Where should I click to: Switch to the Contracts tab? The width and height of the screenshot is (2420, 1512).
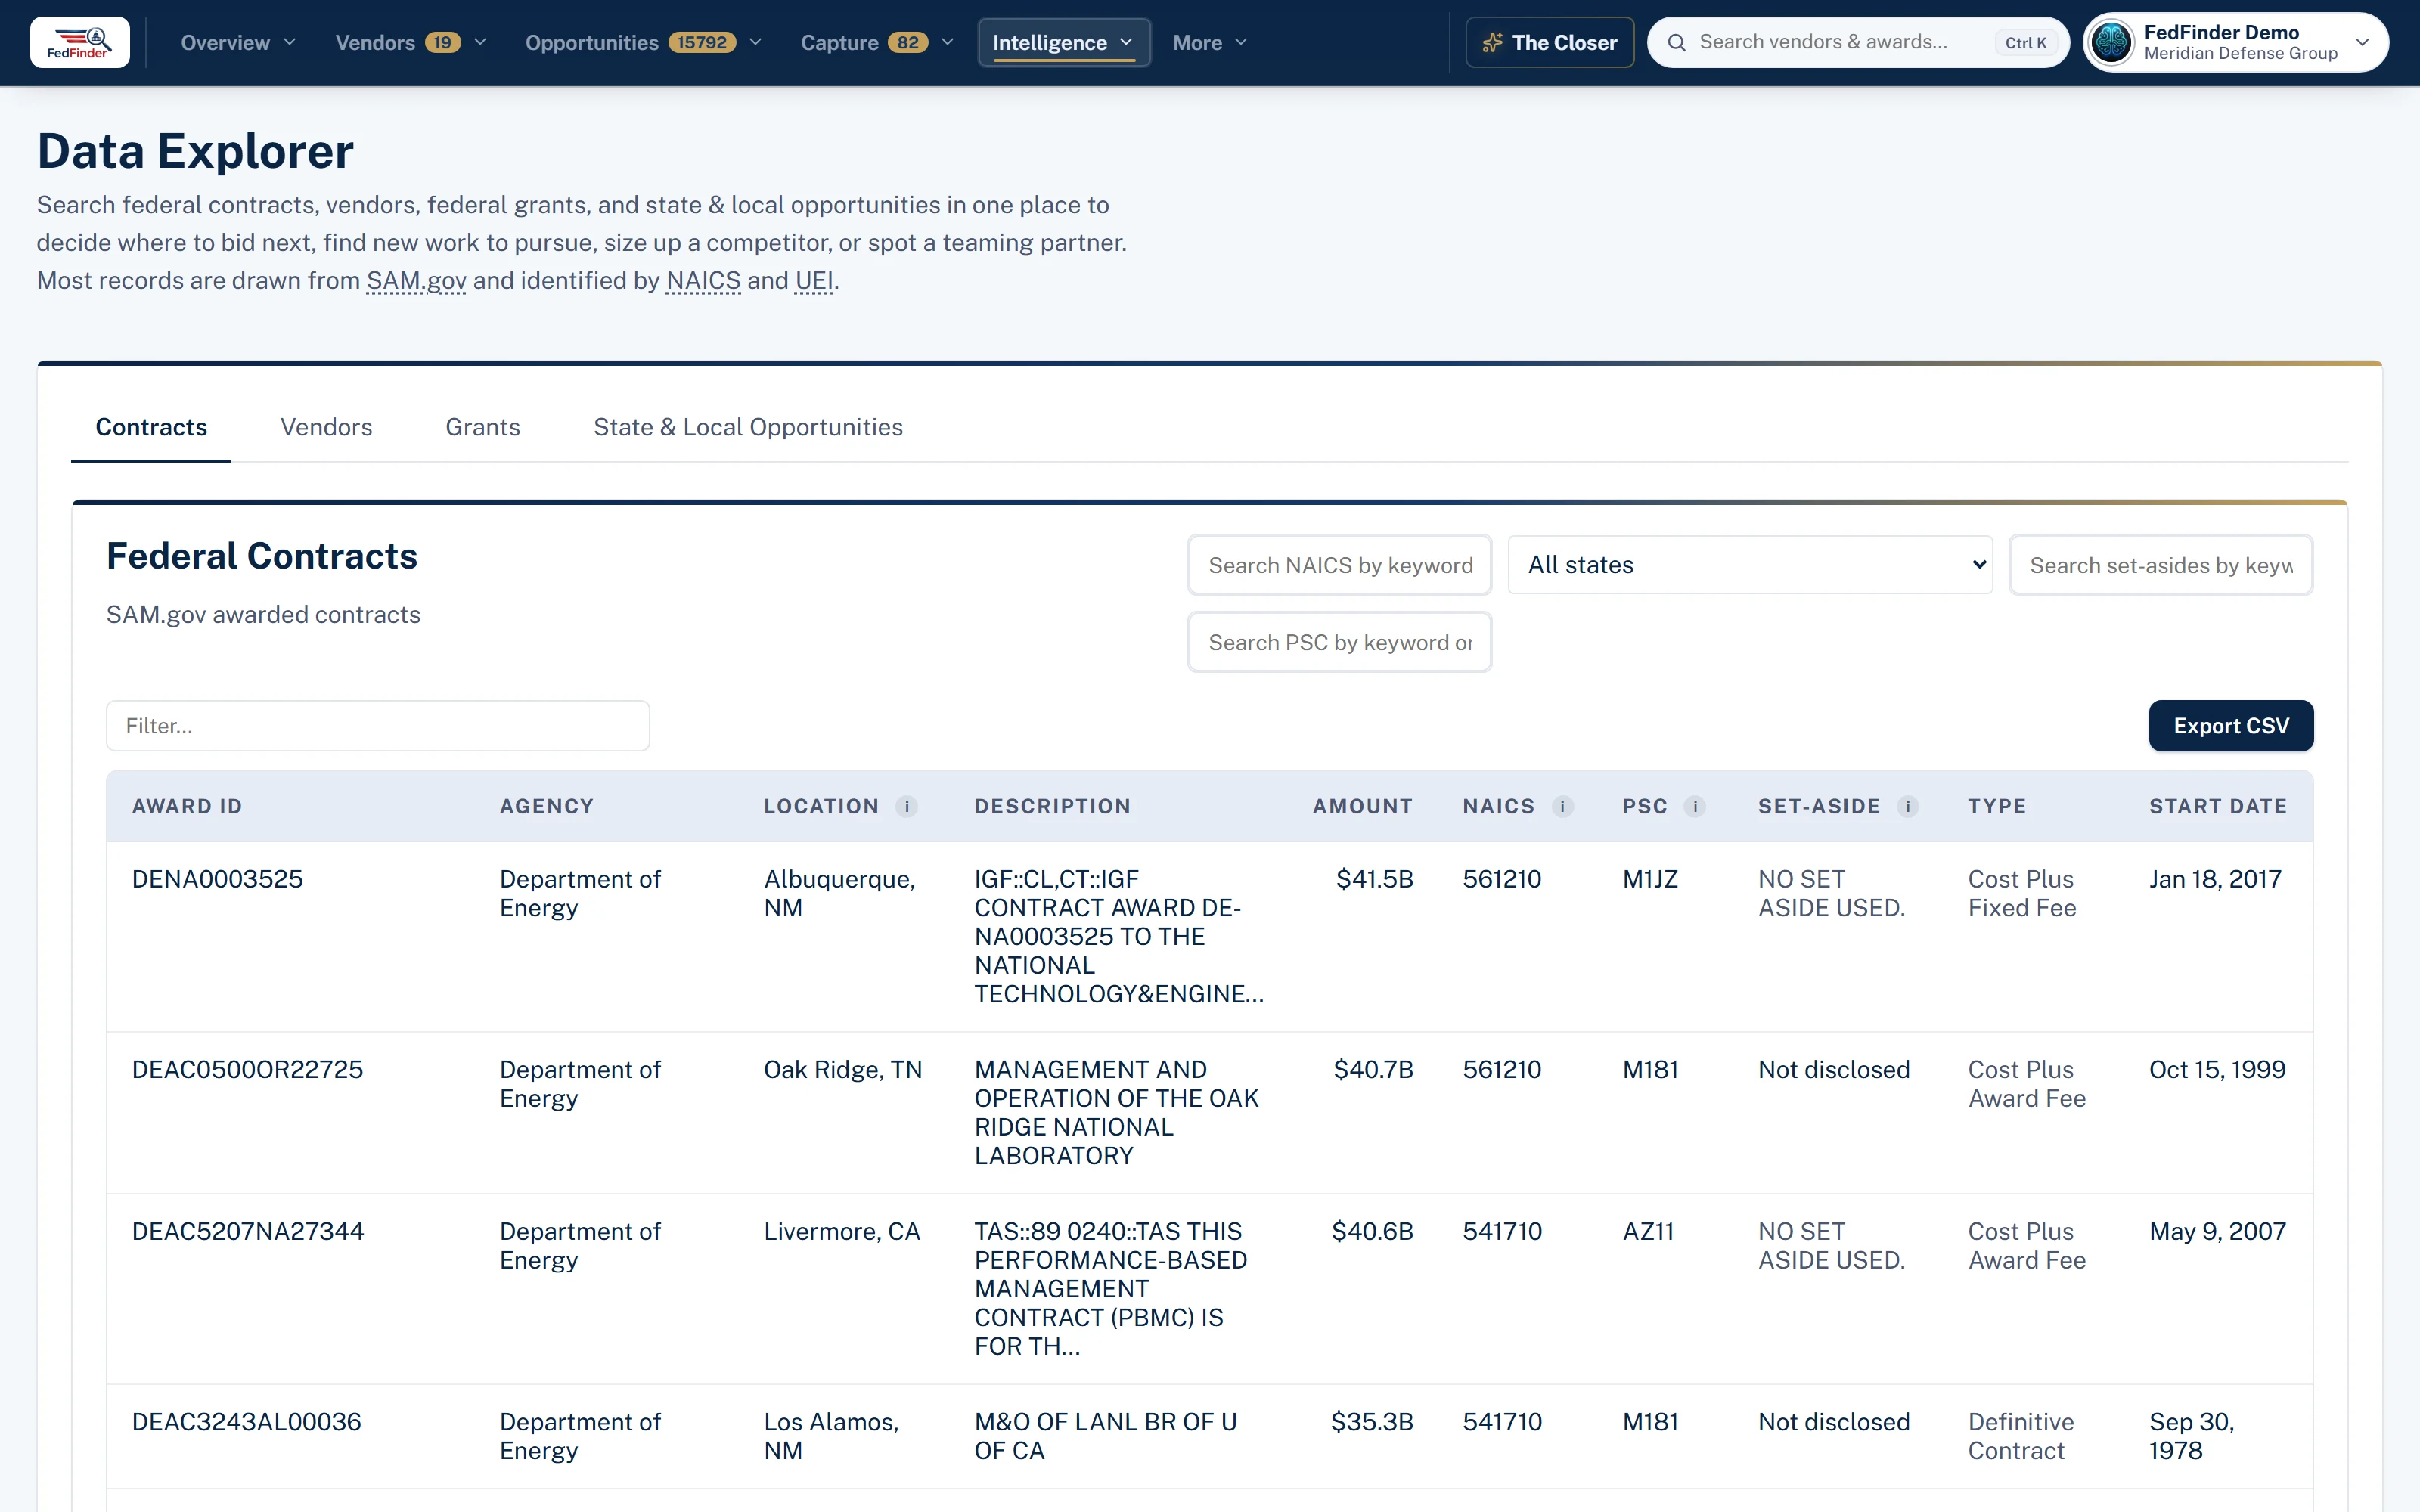click(151, 427)
